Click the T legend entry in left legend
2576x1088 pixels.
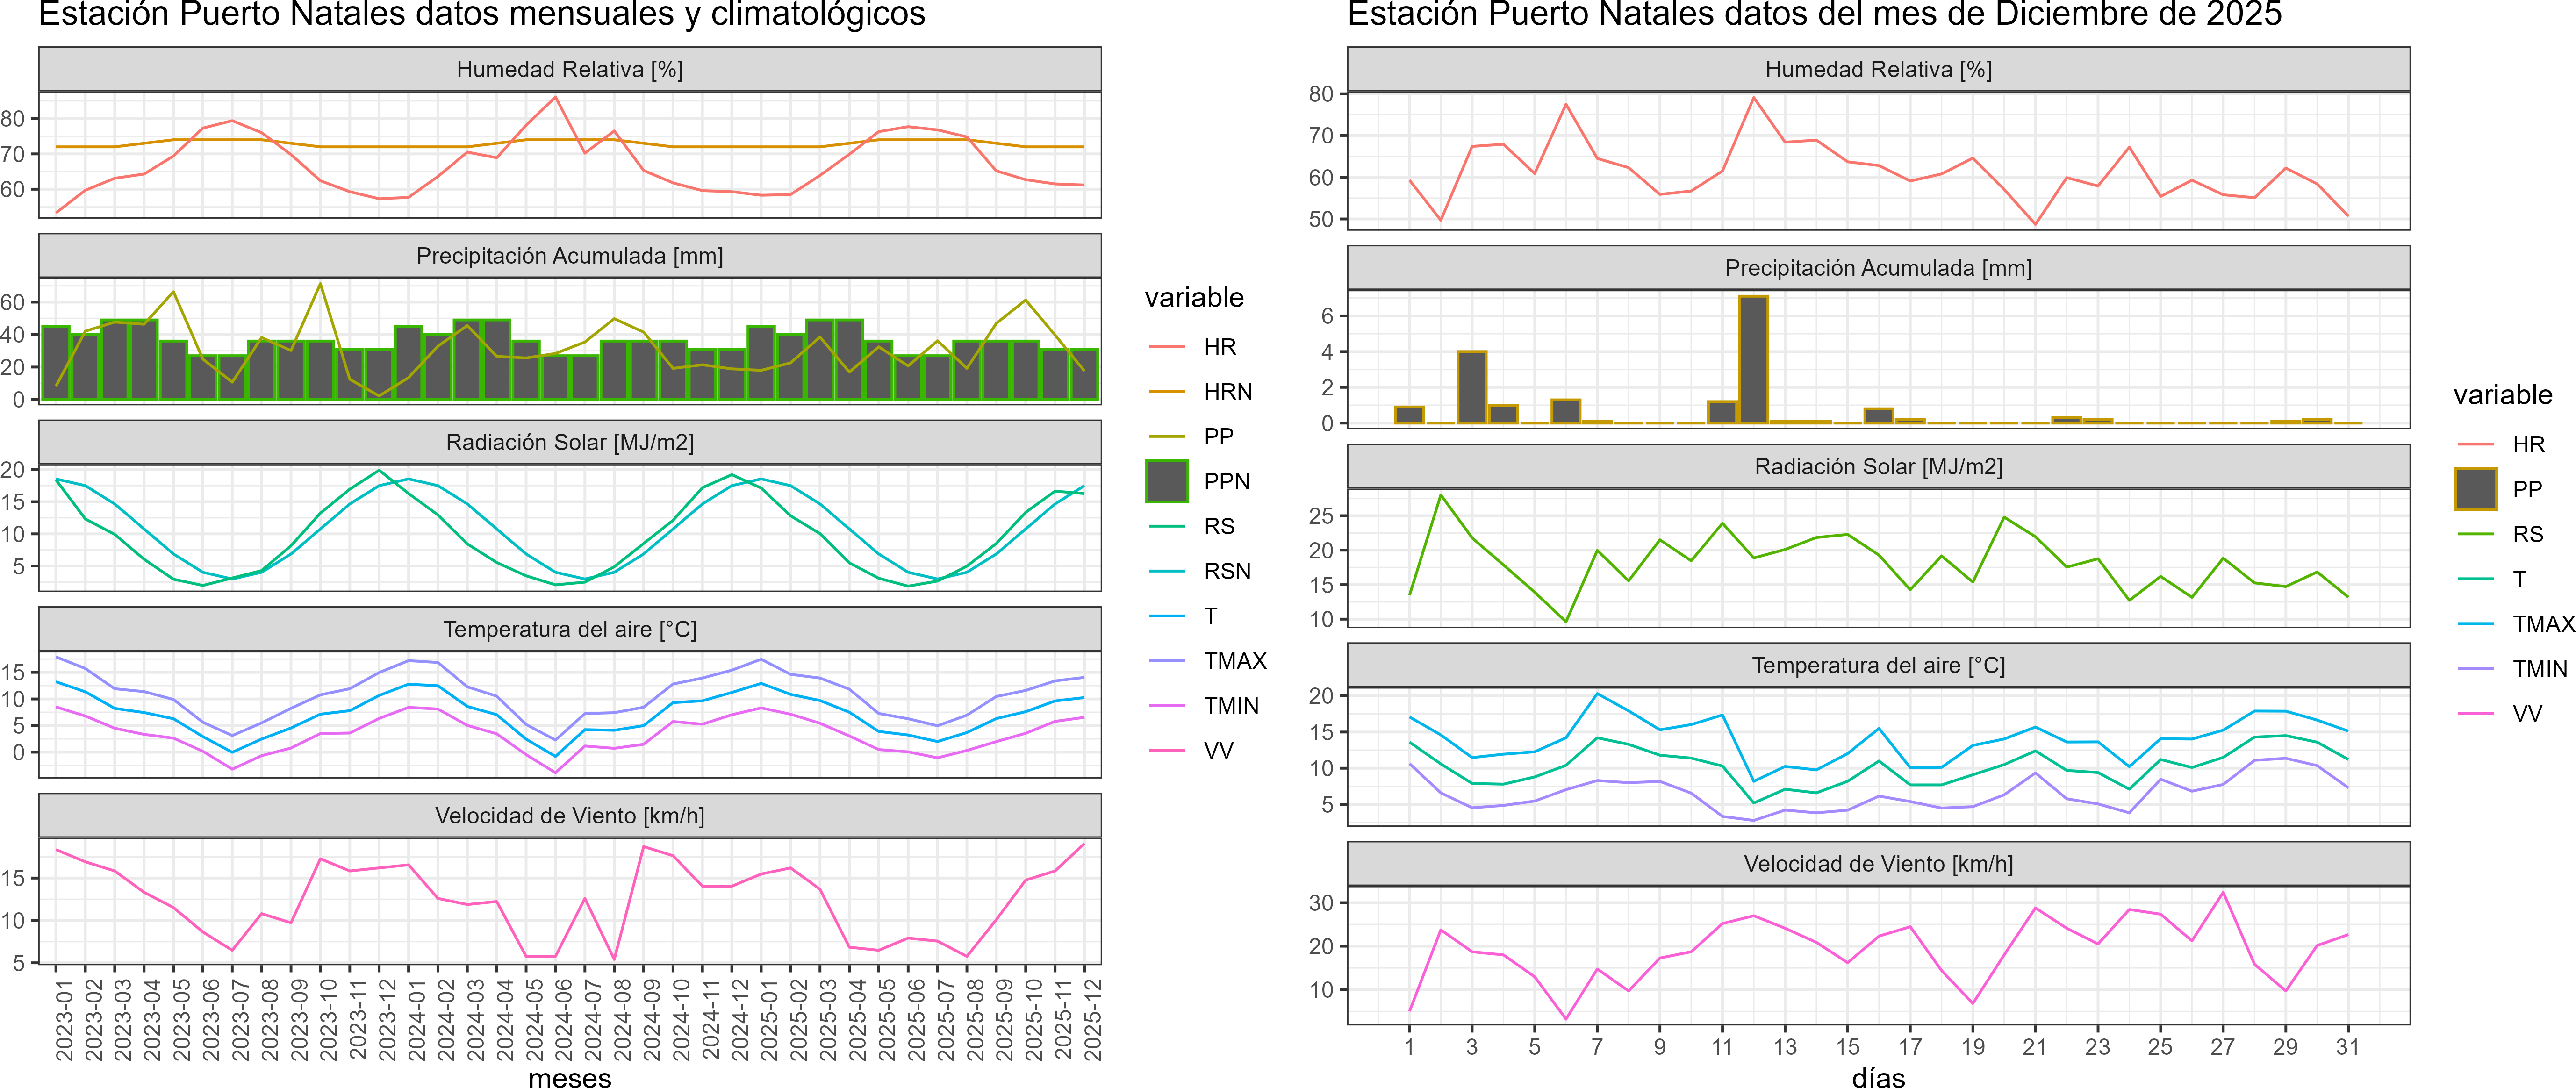pyautogui.click(x=1210, y=616)
